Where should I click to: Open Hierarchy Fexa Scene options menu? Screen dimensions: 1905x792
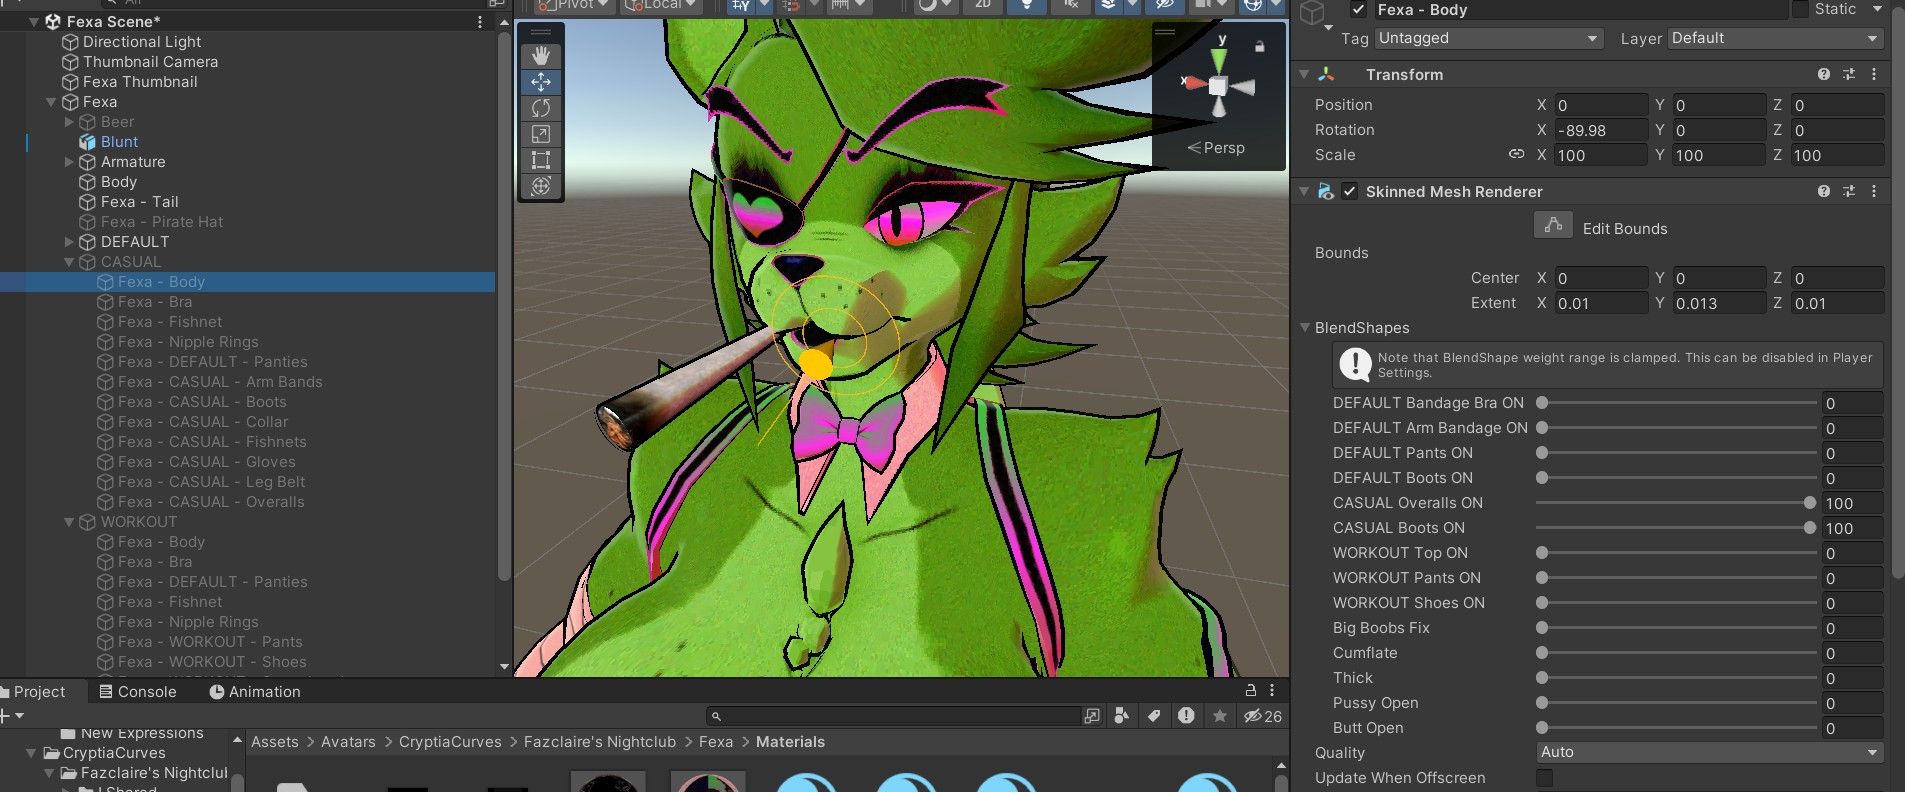(480, 22)
